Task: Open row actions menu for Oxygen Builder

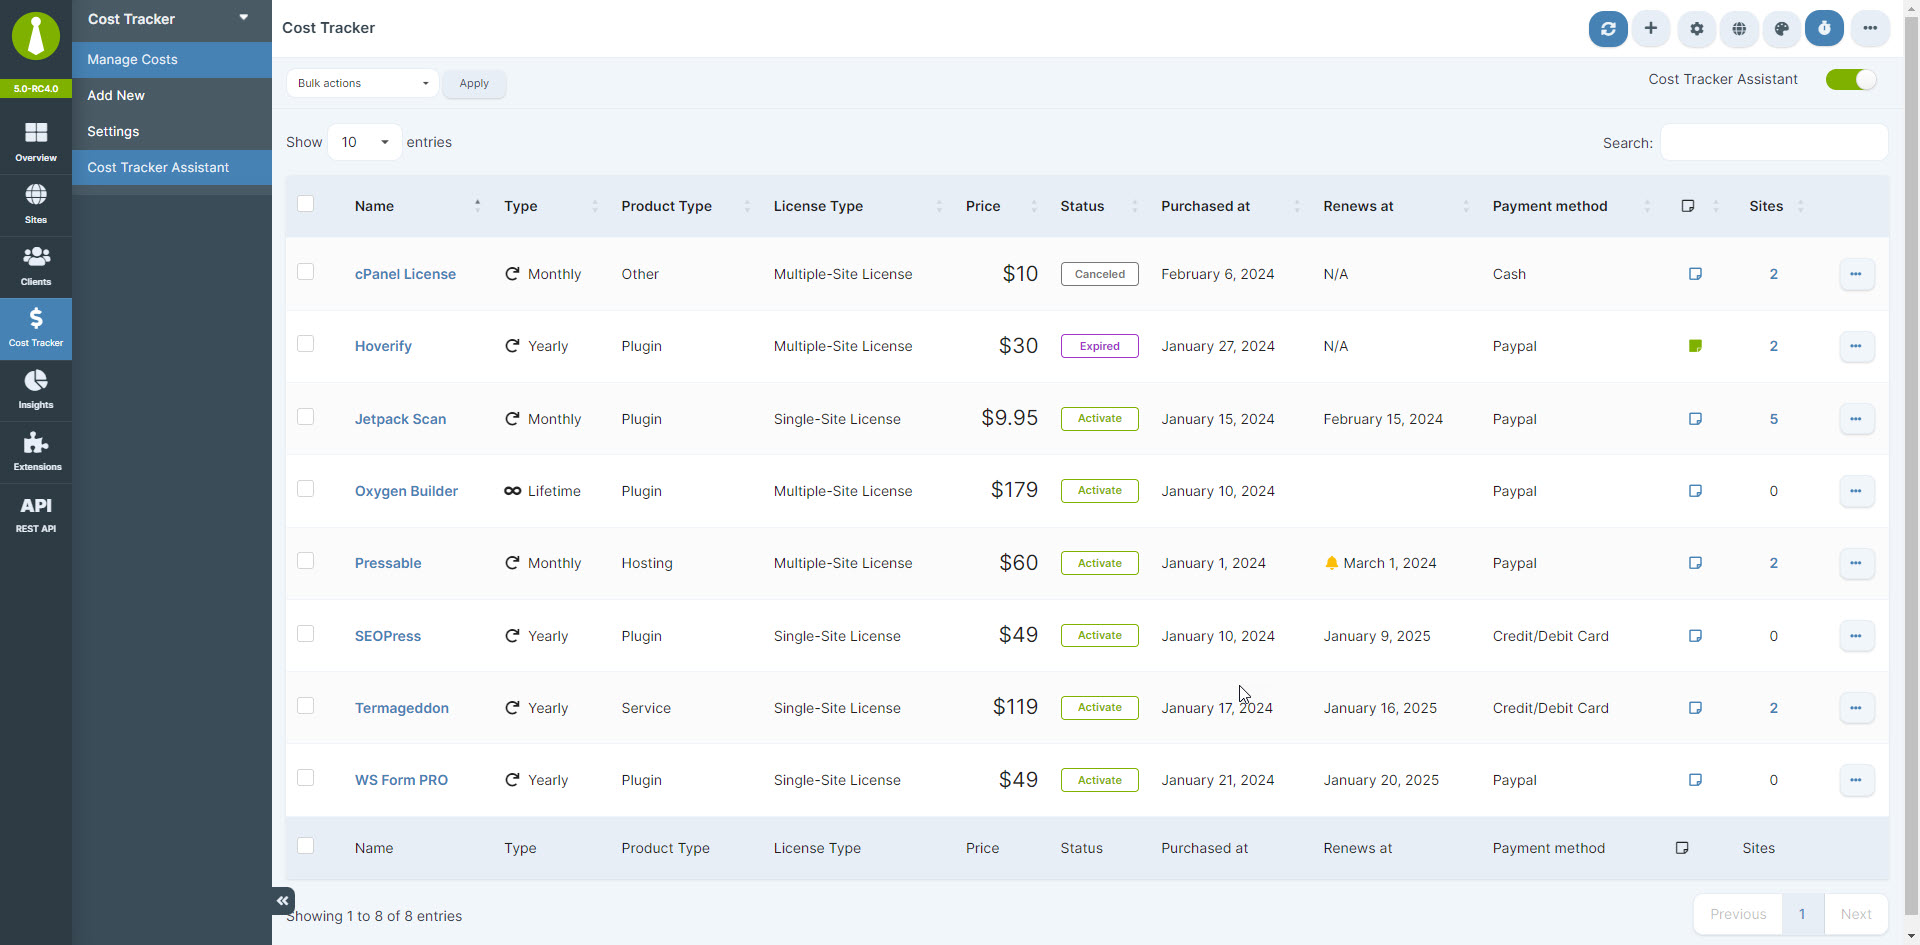Action: [x=1856, y=491]
